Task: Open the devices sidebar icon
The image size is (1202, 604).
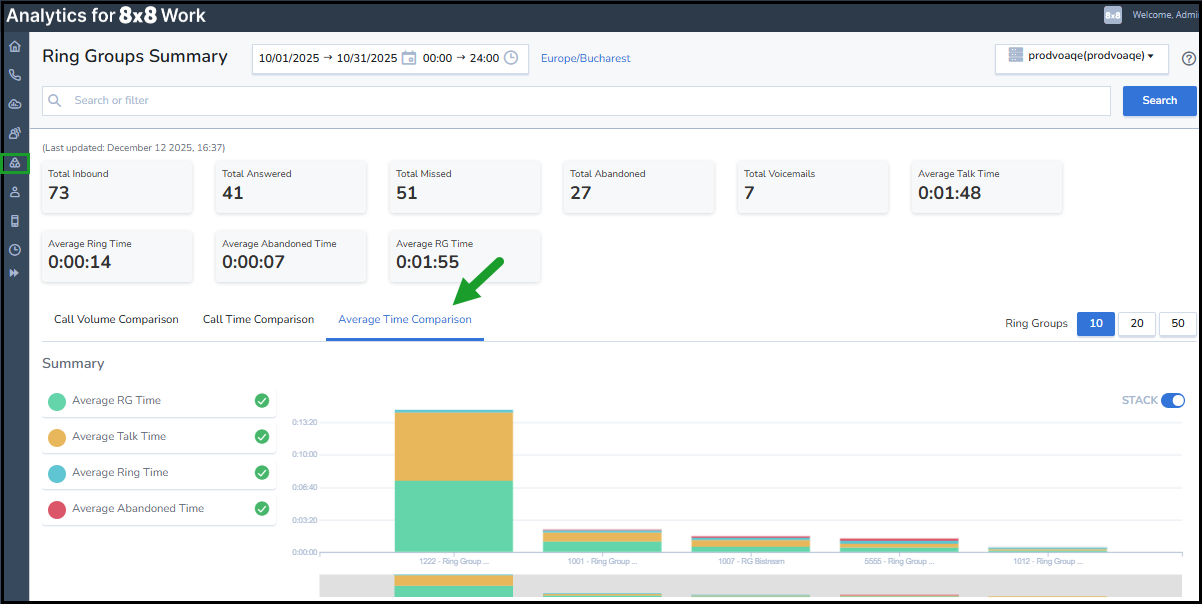Action: [15, 221]
